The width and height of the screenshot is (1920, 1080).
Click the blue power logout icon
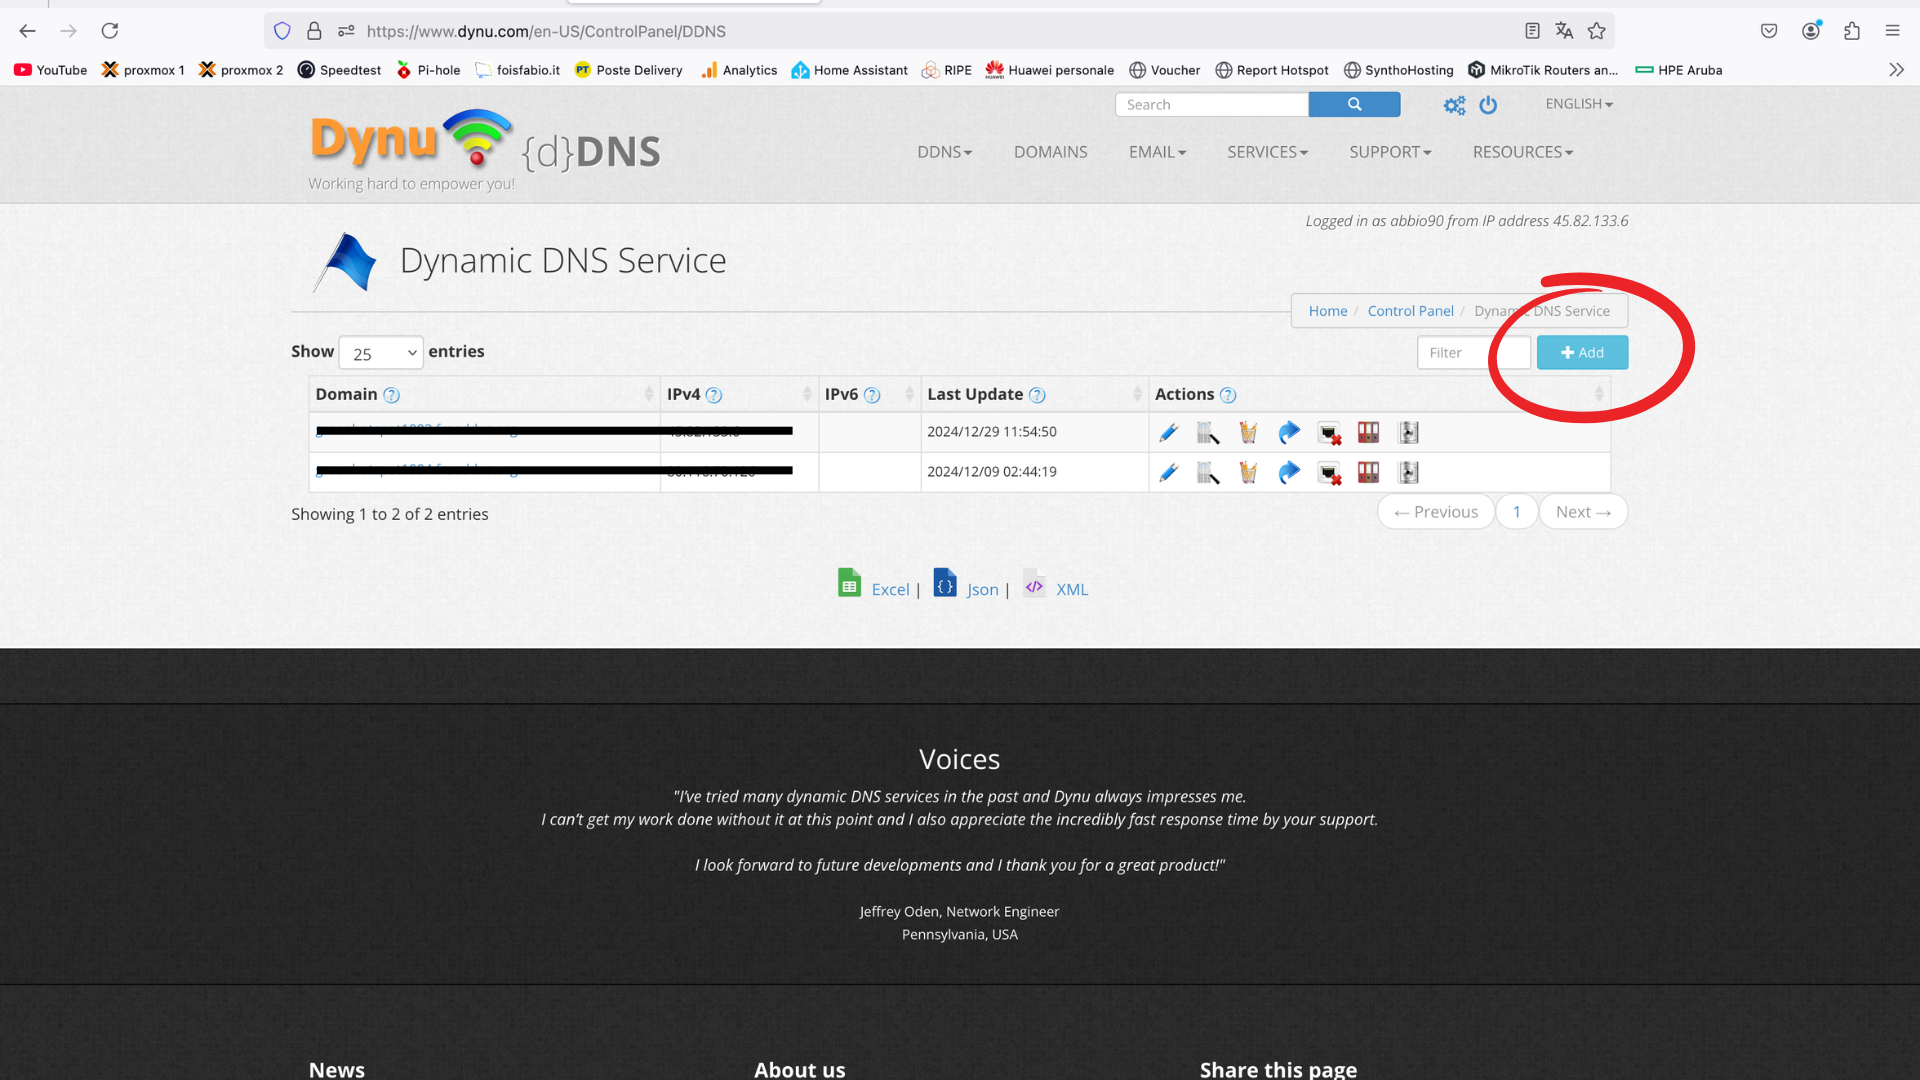click(x=1488, y=105)
